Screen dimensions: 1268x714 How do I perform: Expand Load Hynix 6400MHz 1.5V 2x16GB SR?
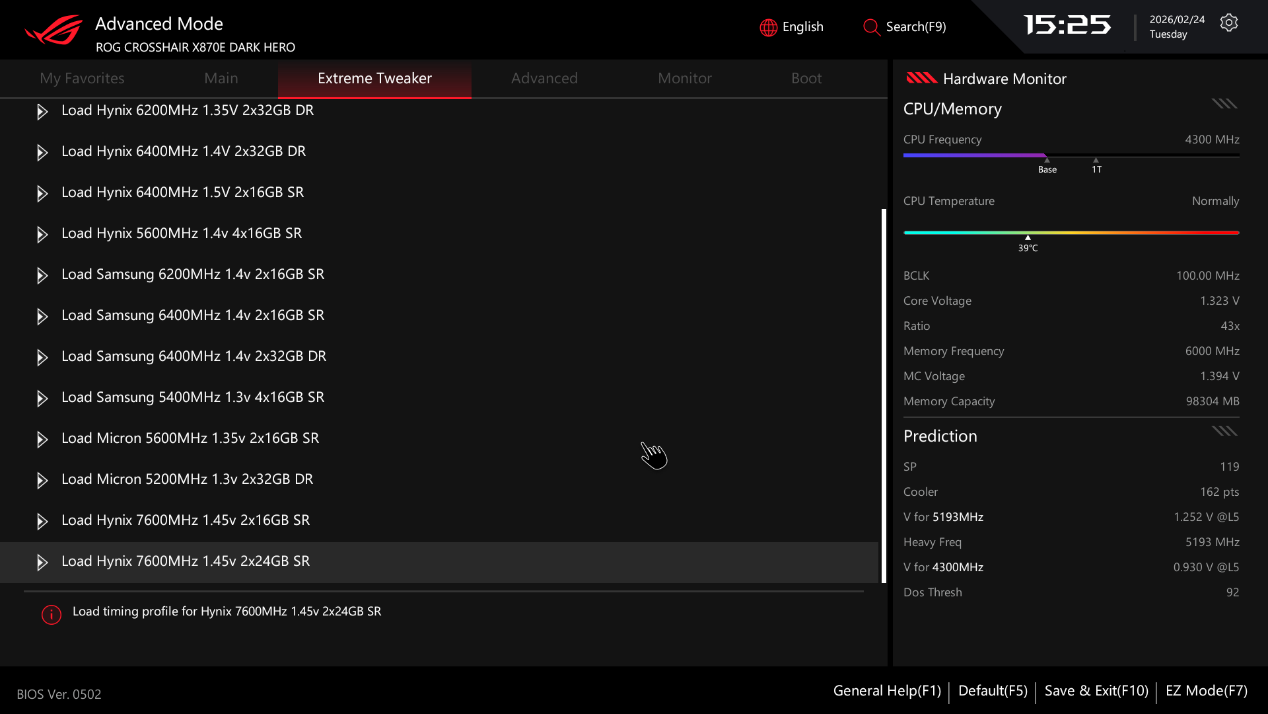click(183, 192)
